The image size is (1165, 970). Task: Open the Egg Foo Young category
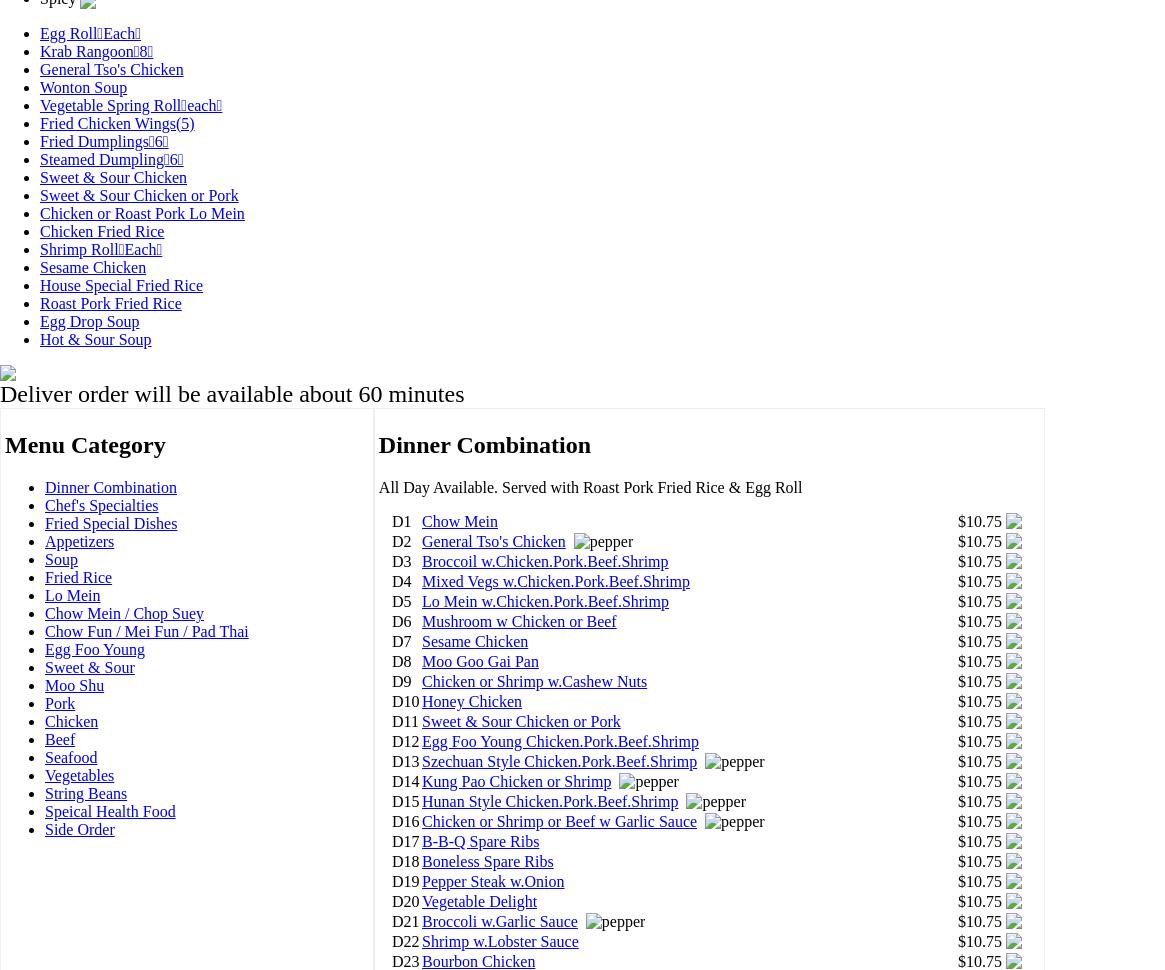click(x=94, y=650)
